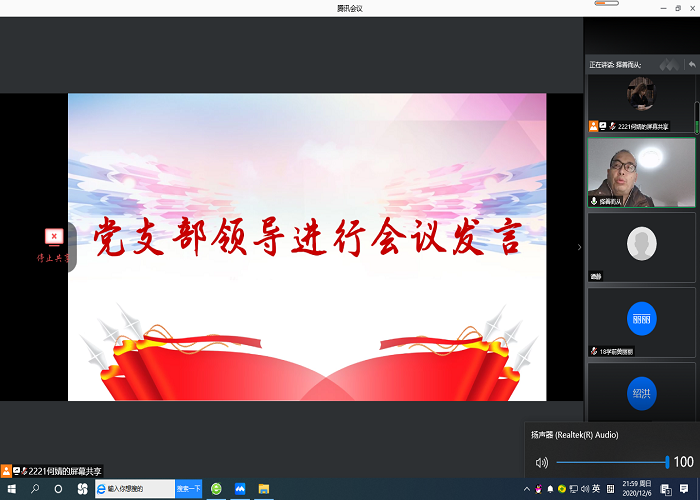The height and width of the screenshot is (500, 700).
Task: Open the Windows notification center icon
Action: tap(684, 489)
